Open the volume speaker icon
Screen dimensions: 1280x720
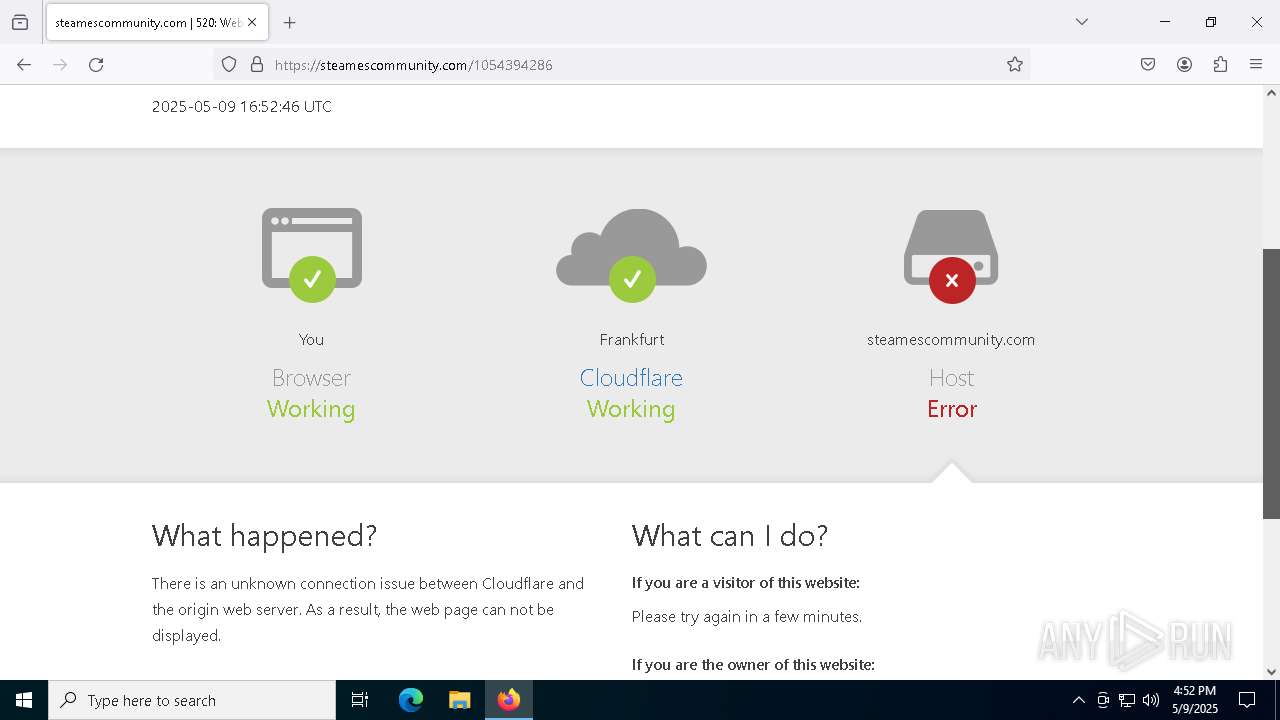tap(1151, 700)
